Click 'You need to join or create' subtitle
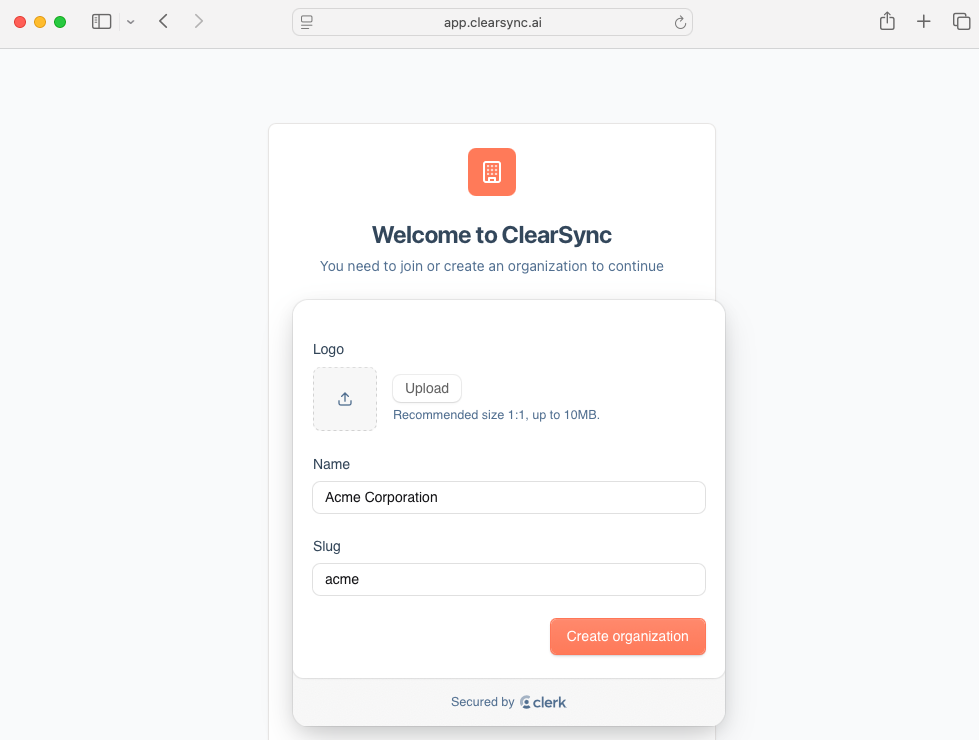Image resolution: width=979 pixels, height=740 pixels. (x=492, y=266)
